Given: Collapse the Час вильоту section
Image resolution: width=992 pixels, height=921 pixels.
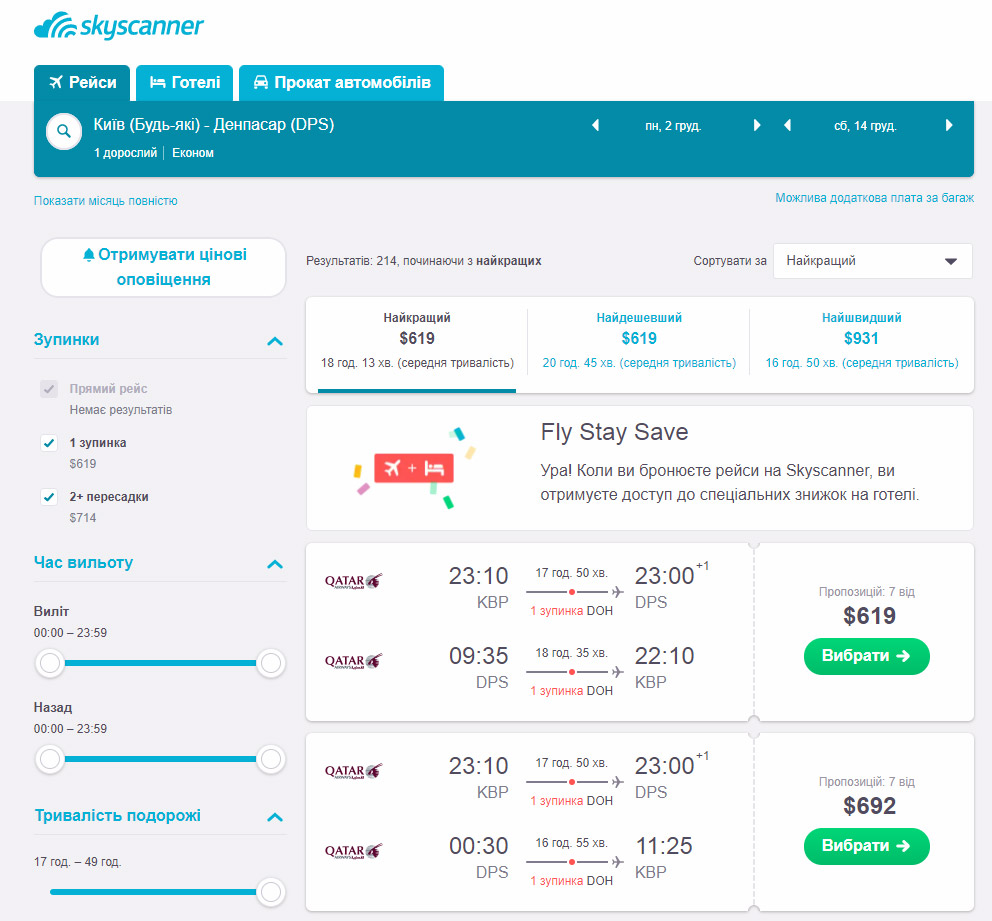Looking at the screenshot, I should point(275,564).
